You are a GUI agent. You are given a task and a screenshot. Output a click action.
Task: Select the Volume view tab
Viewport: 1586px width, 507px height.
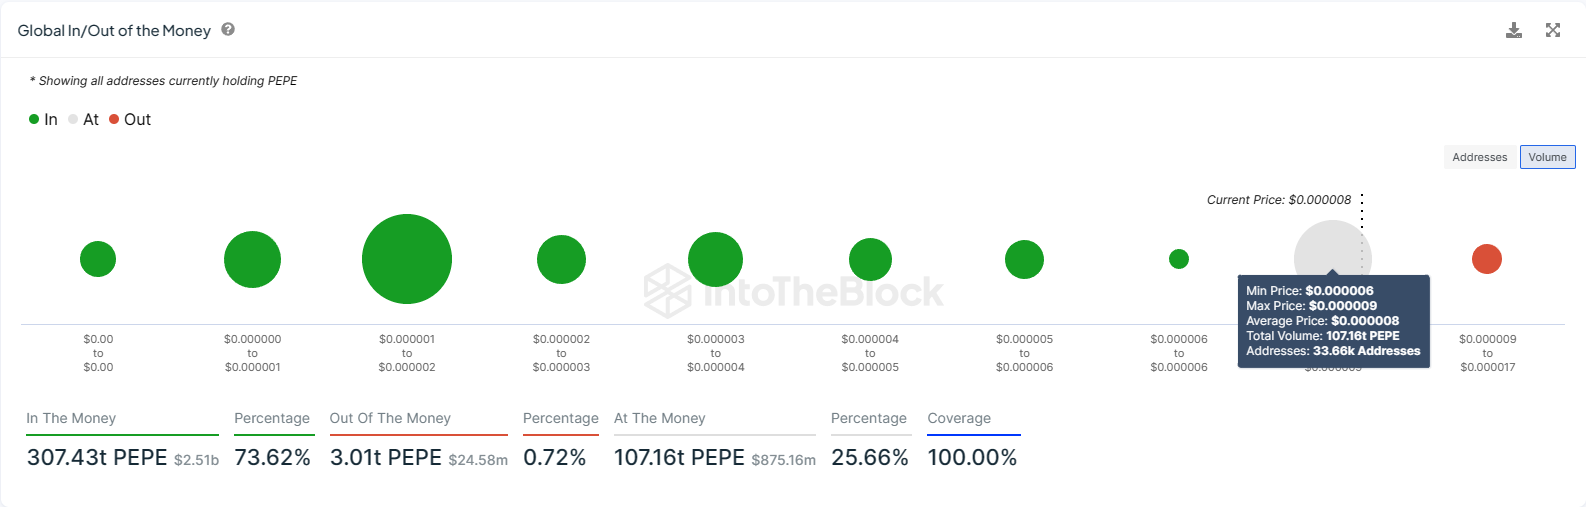[1547, 157]
